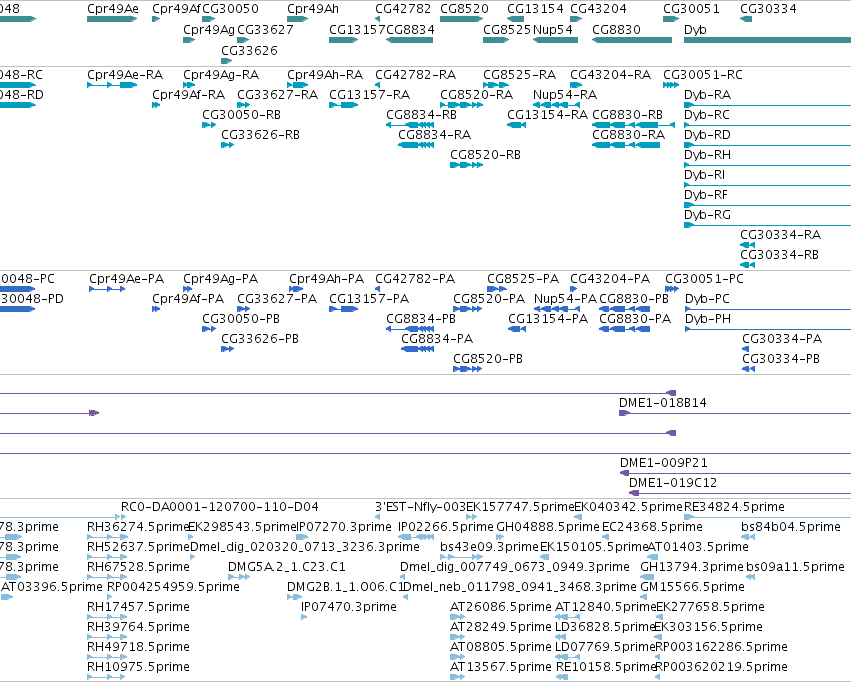
Task: Select transcript CG33626-RB
Action: [227, 145]
